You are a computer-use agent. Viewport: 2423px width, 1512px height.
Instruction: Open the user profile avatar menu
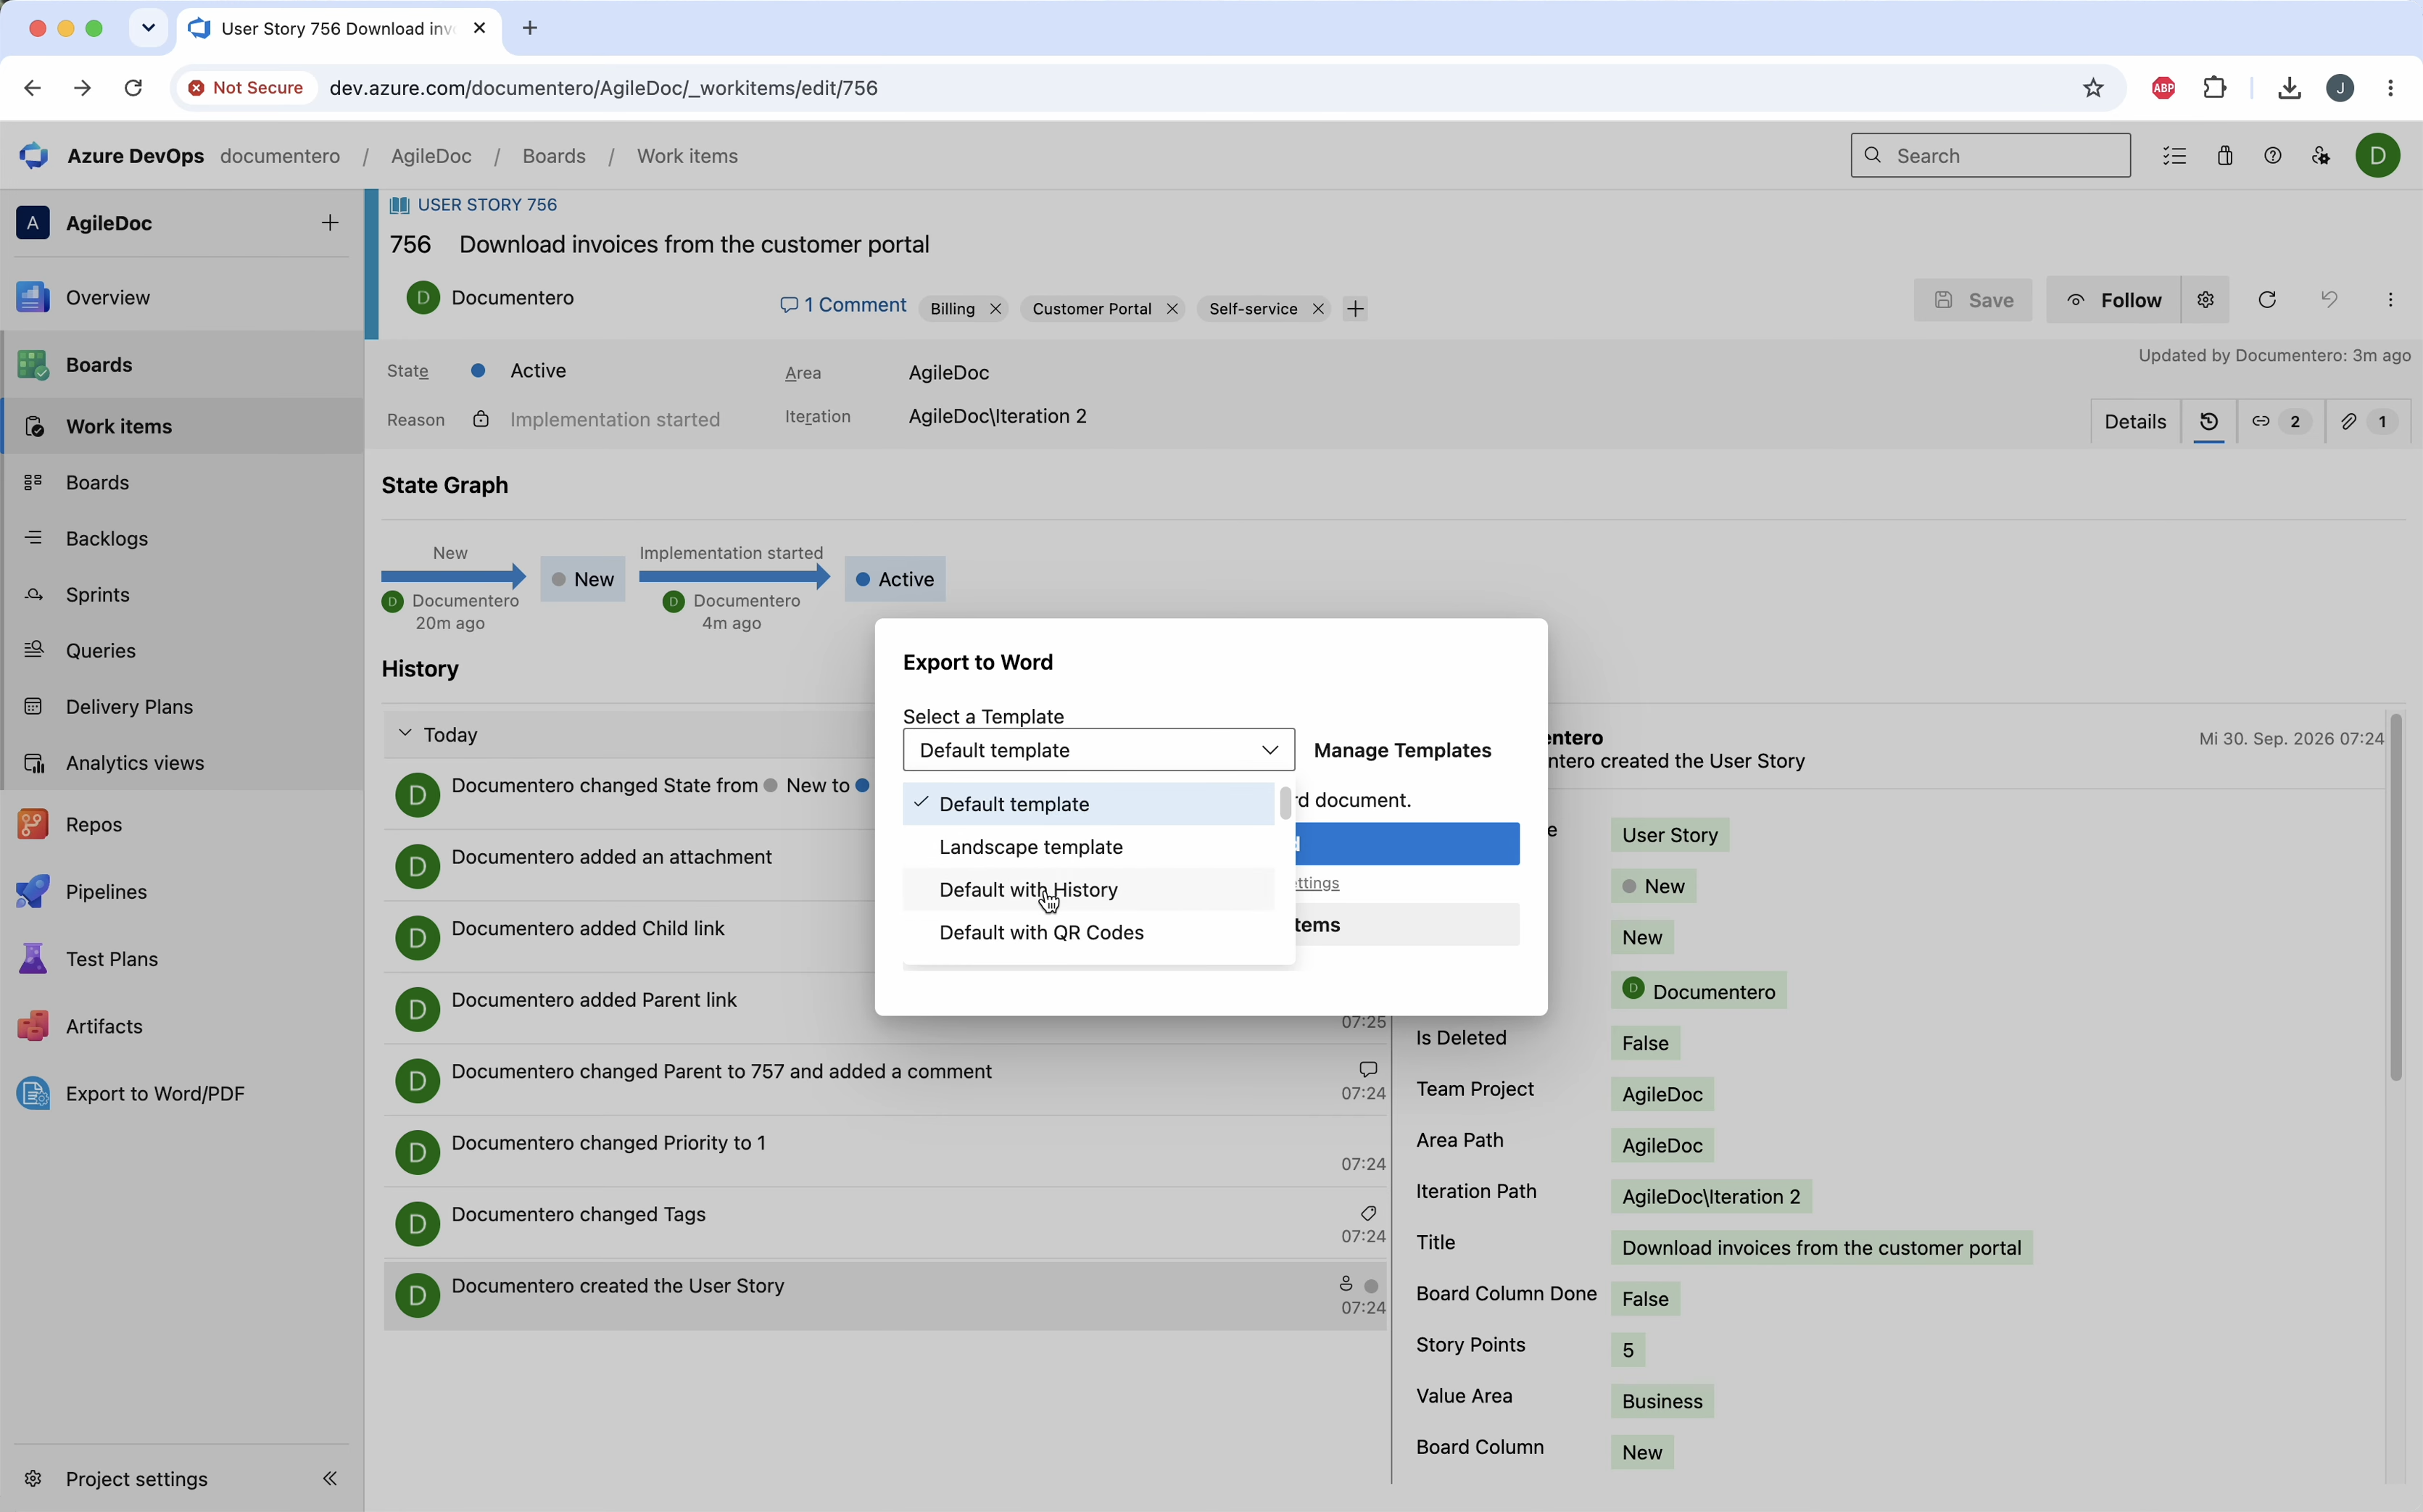pyautogui.click(x=2378, y=156)
